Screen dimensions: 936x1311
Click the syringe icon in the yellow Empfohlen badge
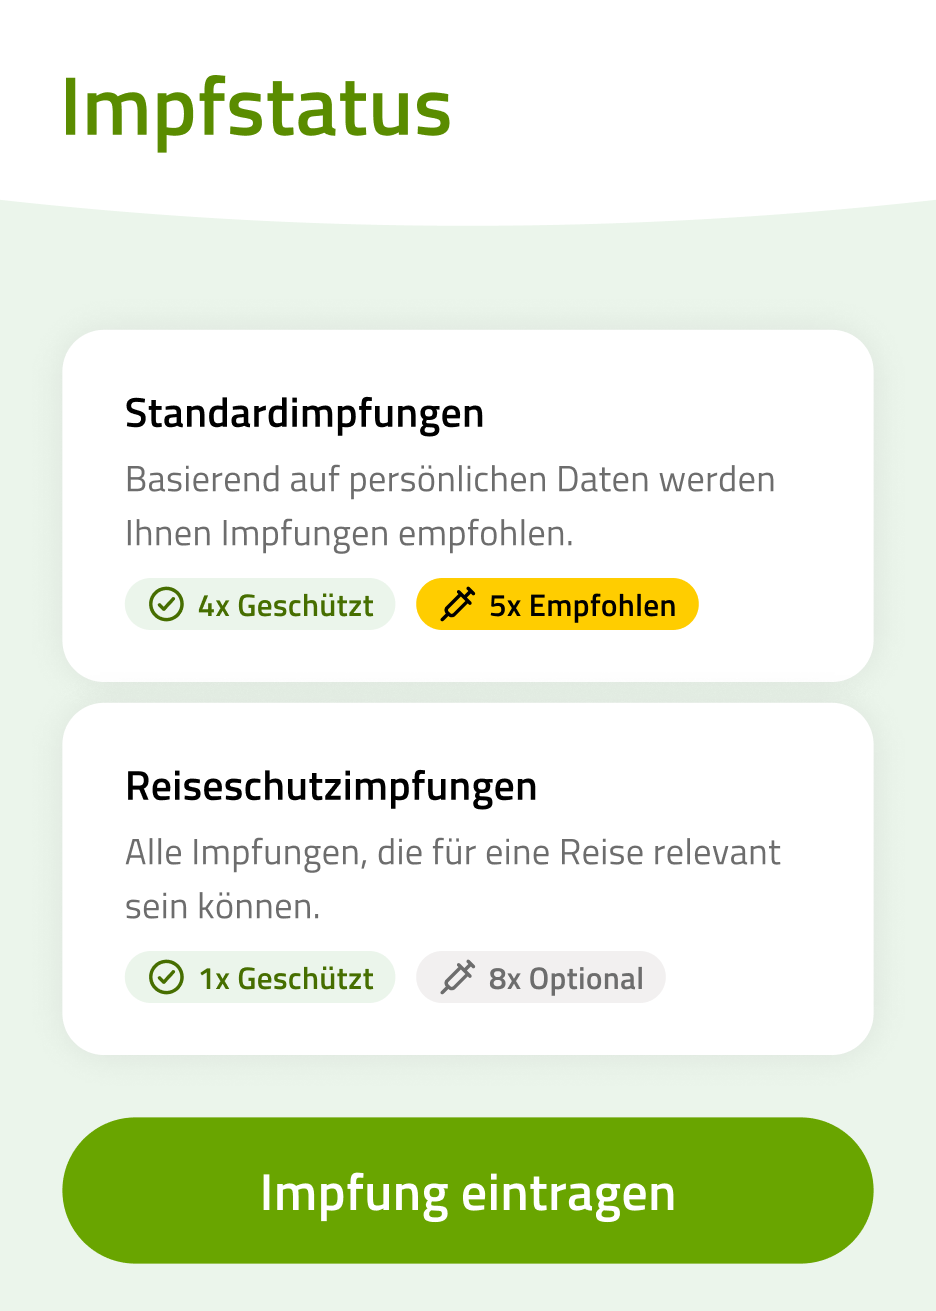pyautogui.click(x=458, y=605)
